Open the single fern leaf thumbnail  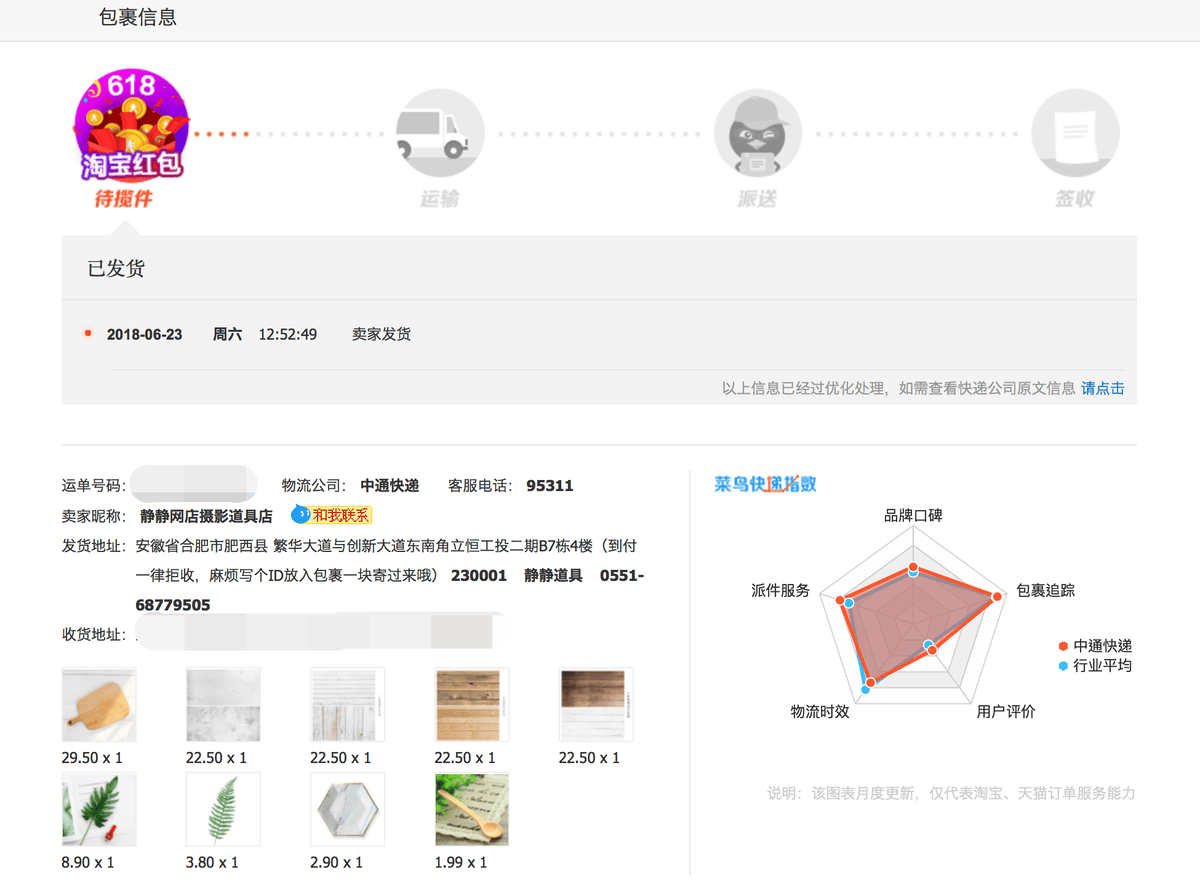point(223,809)
